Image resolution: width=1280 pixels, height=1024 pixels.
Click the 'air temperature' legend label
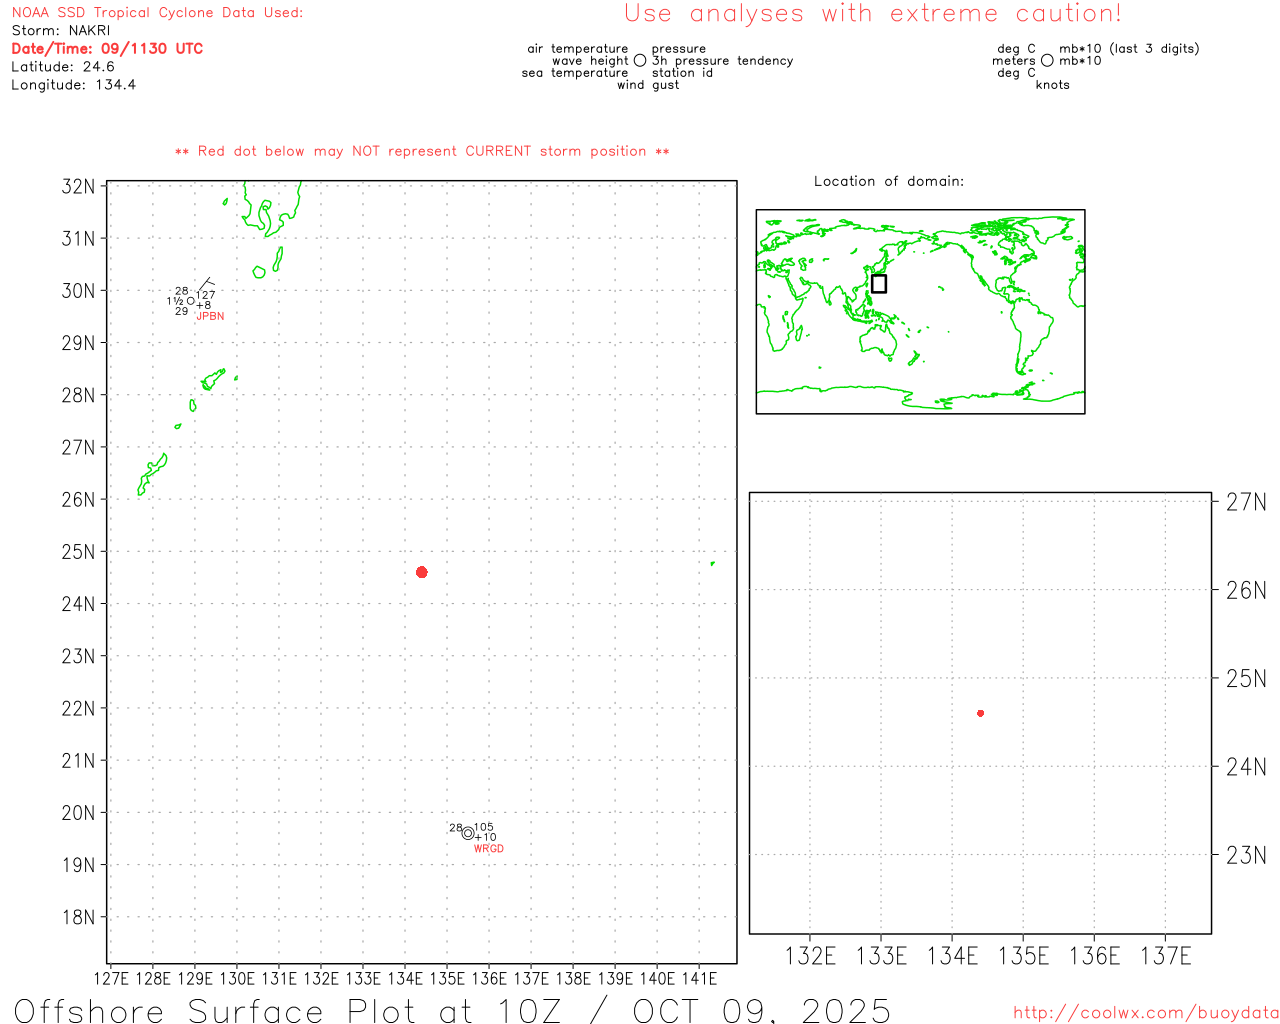pos(578,49)
